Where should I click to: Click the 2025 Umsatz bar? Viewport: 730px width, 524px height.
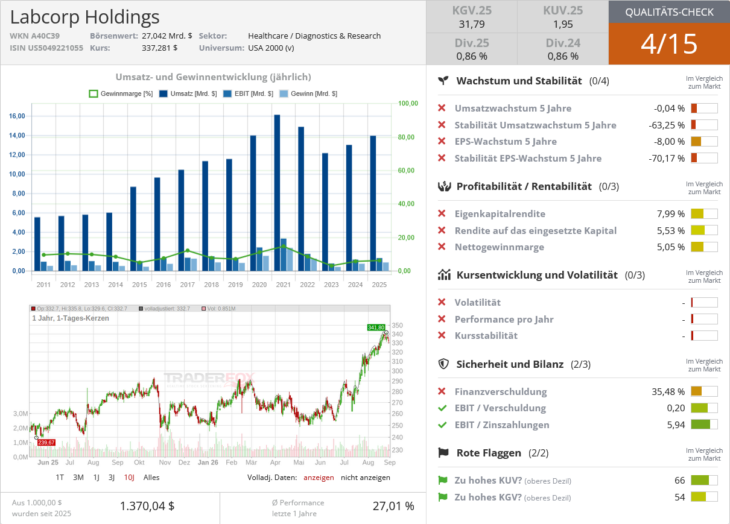click(373, 203)
